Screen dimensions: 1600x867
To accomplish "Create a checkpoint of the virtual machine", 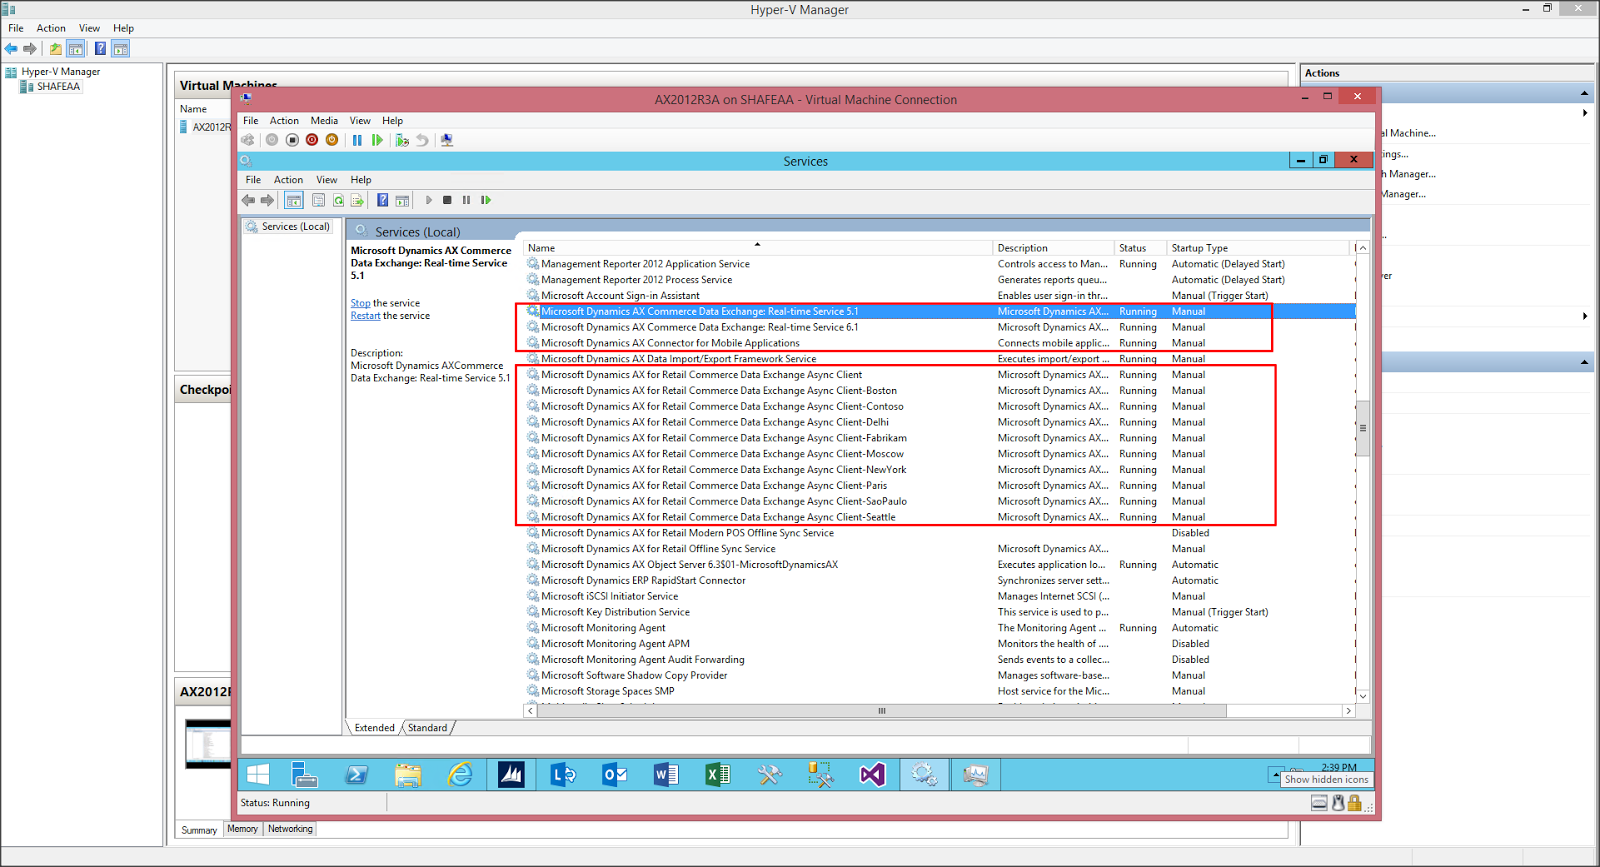I will [x=402, y=140].
